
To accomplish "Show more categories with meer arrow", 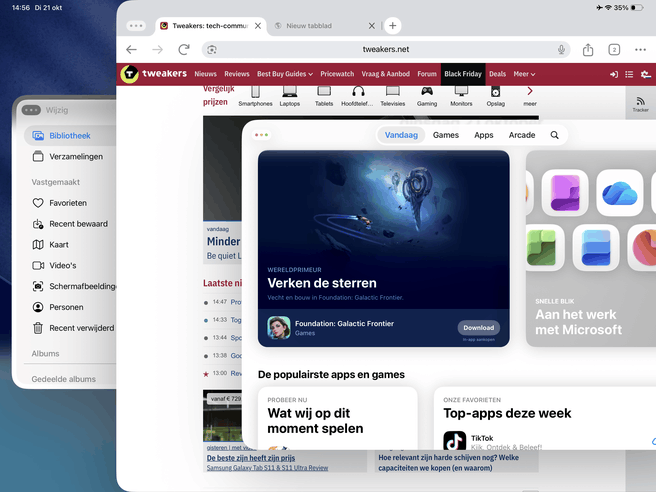I will click(x=530, y=95).
